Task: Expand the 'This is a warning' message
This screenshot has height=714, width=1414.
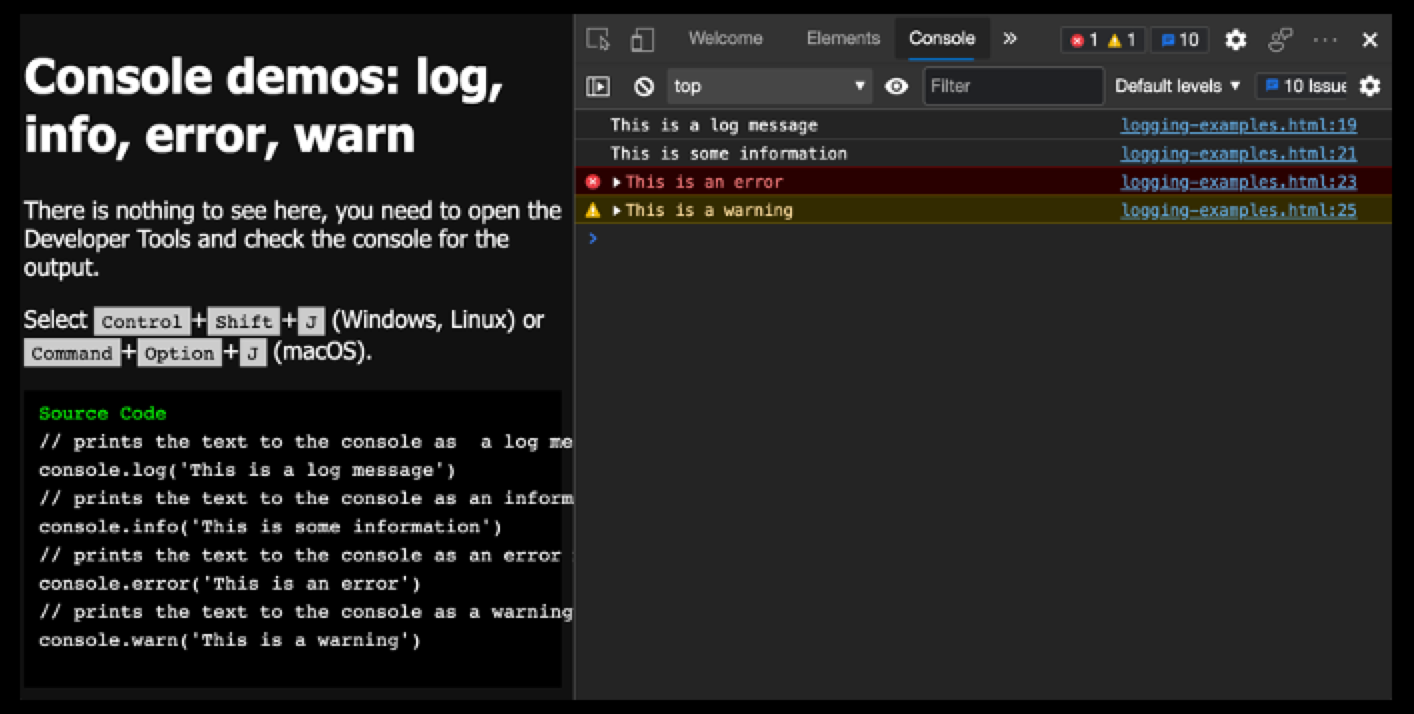Action: [617, 210]
